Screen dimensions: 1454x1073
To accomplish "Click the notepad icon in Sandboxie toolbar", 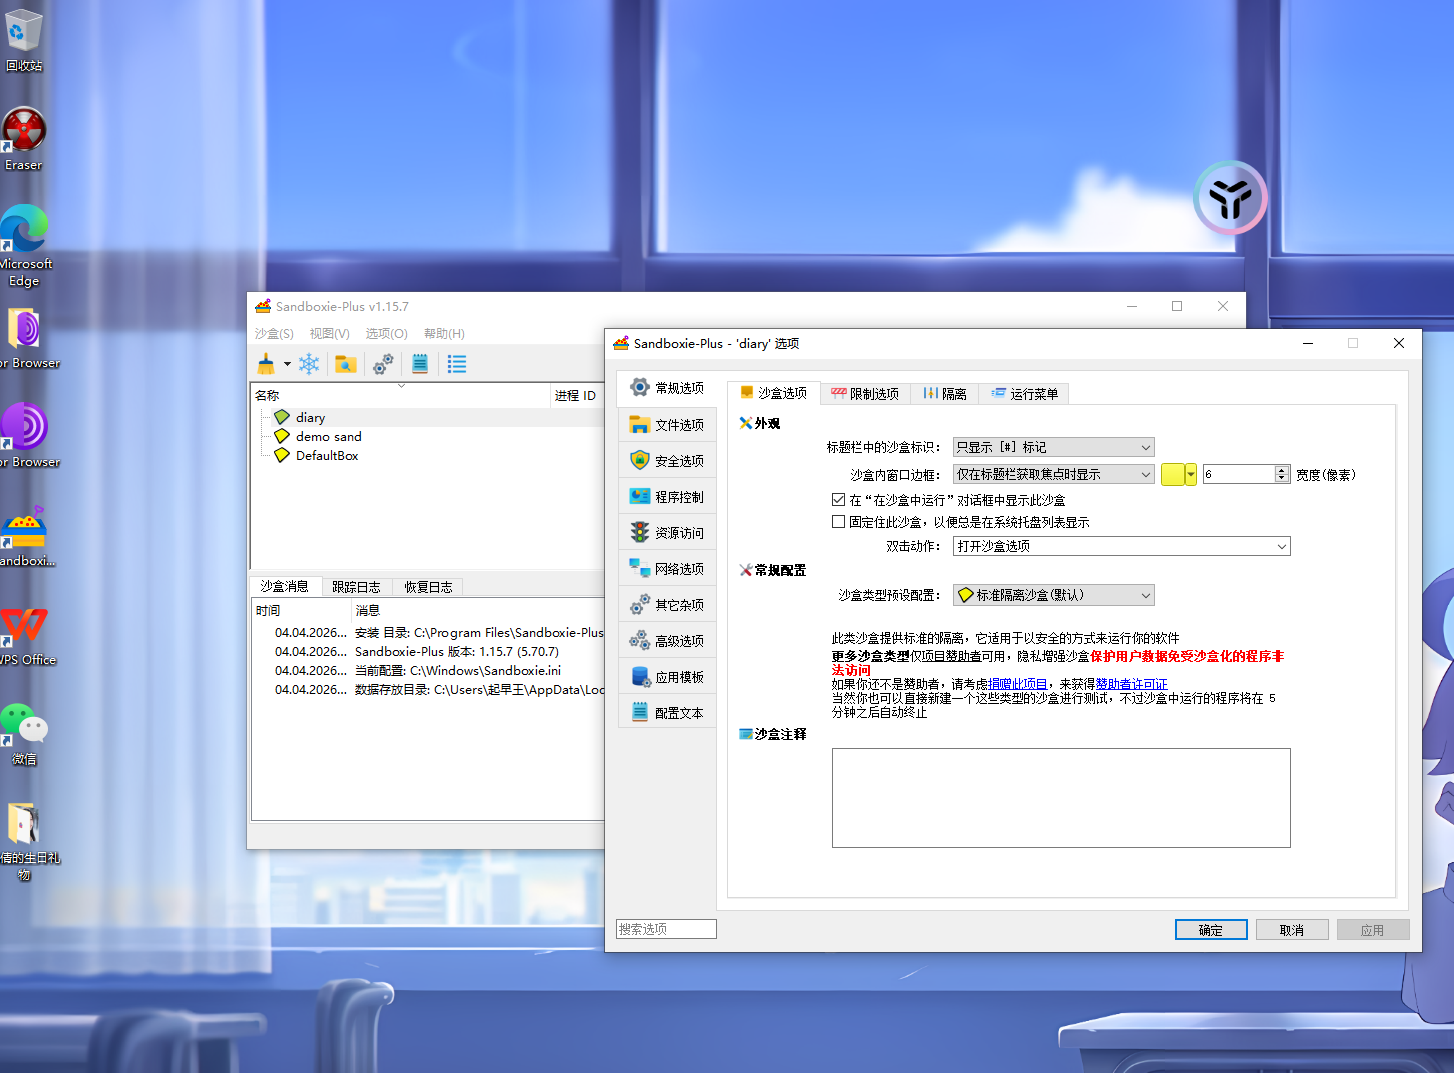I will [420, 364].
